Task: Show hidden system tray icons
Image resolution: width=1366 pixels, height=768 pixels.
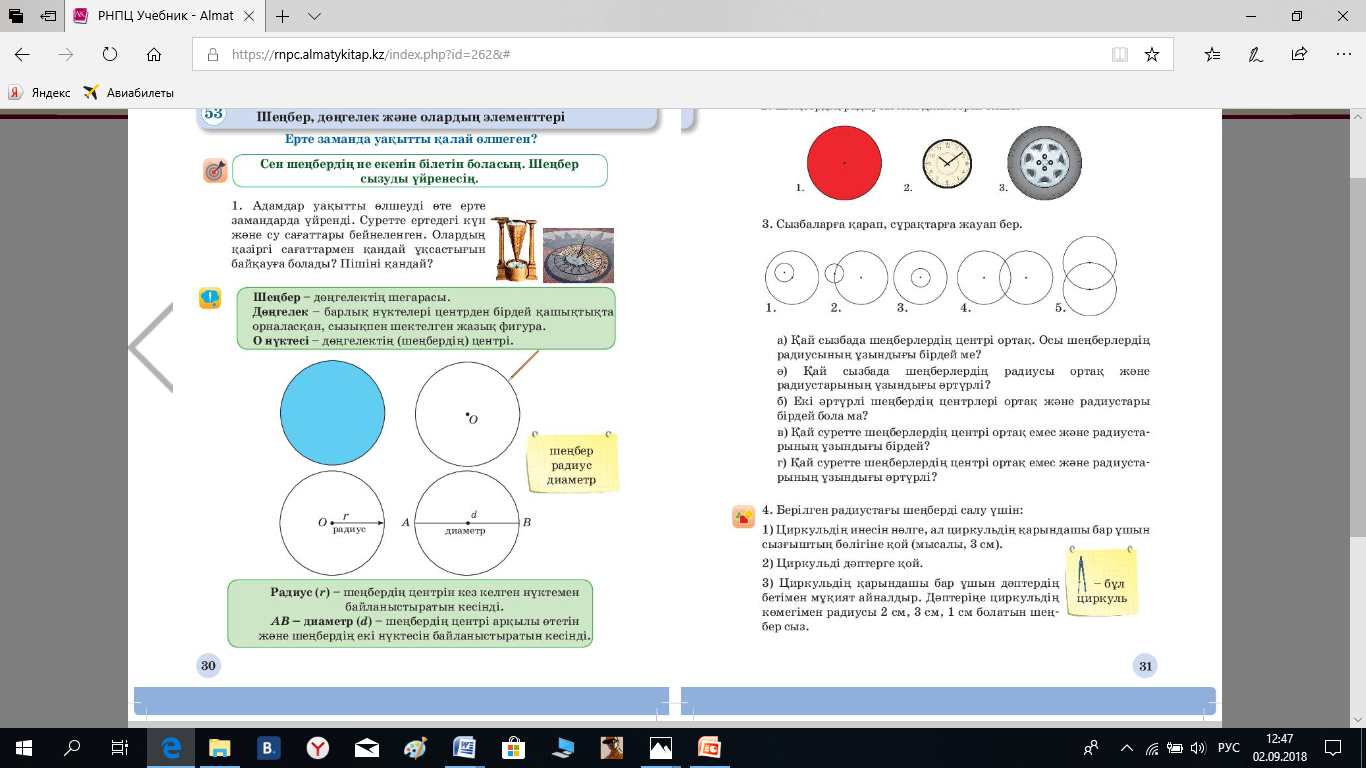Action: coord(1127,748)
